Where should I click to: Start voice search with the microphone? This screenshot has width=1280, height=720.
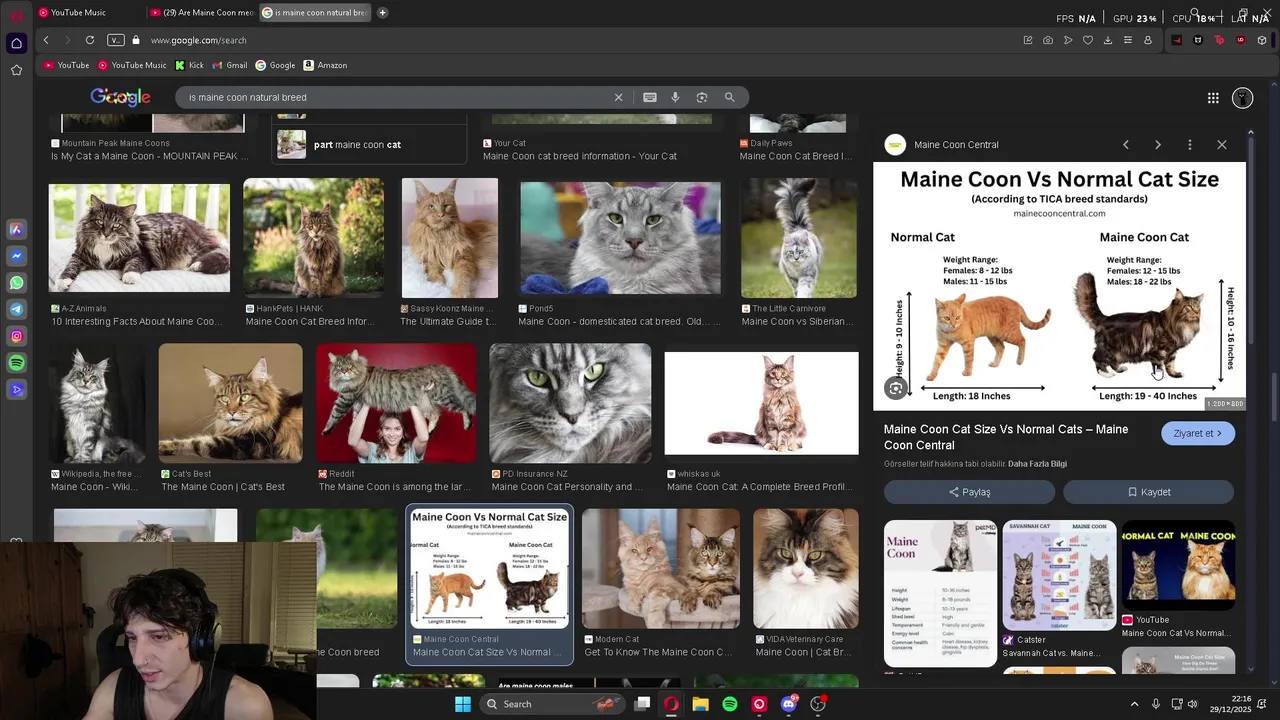675,97
